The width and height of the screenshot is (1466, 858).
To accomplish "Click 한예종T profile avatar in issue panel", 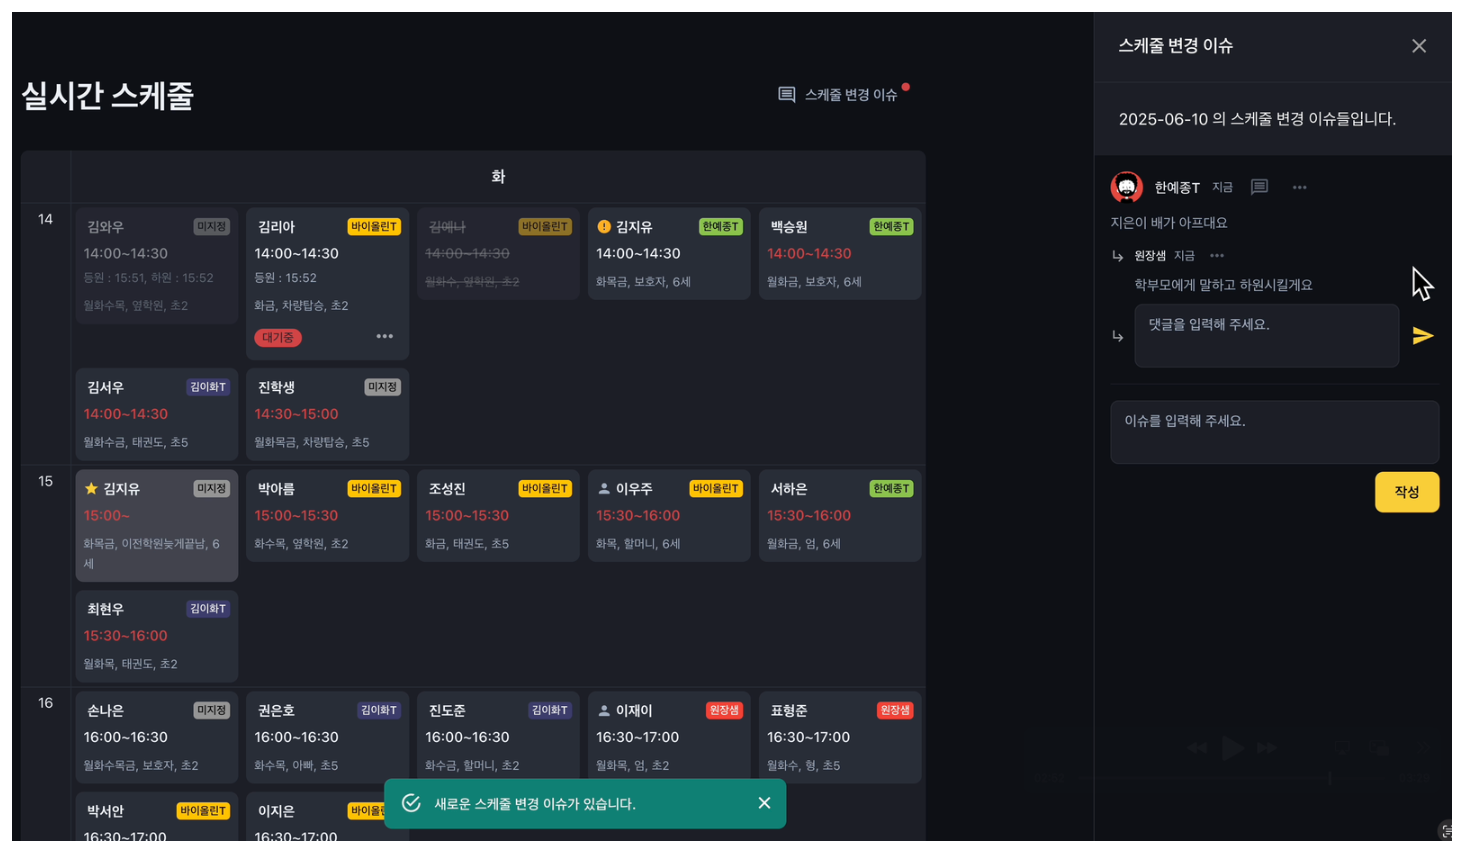I will coord(1127,187).
